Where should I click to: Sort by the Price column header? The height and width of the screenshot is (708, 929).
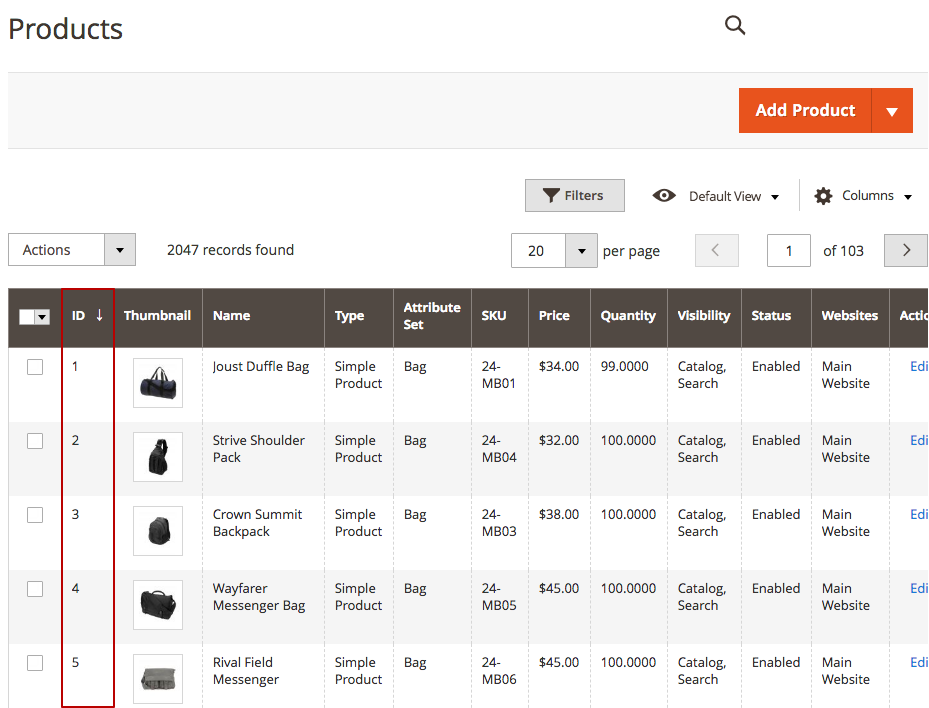click(x=554, y=316)
